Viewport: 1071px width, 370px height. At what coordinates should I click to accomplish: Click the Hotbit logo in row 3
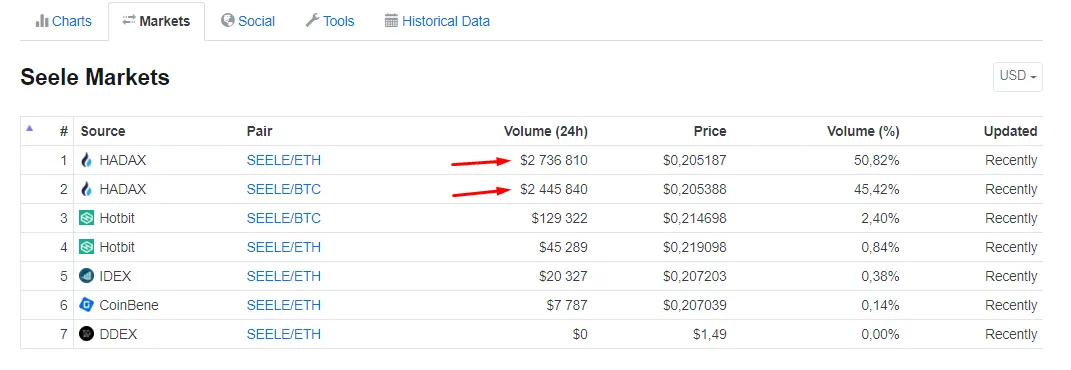pos(86,218)
